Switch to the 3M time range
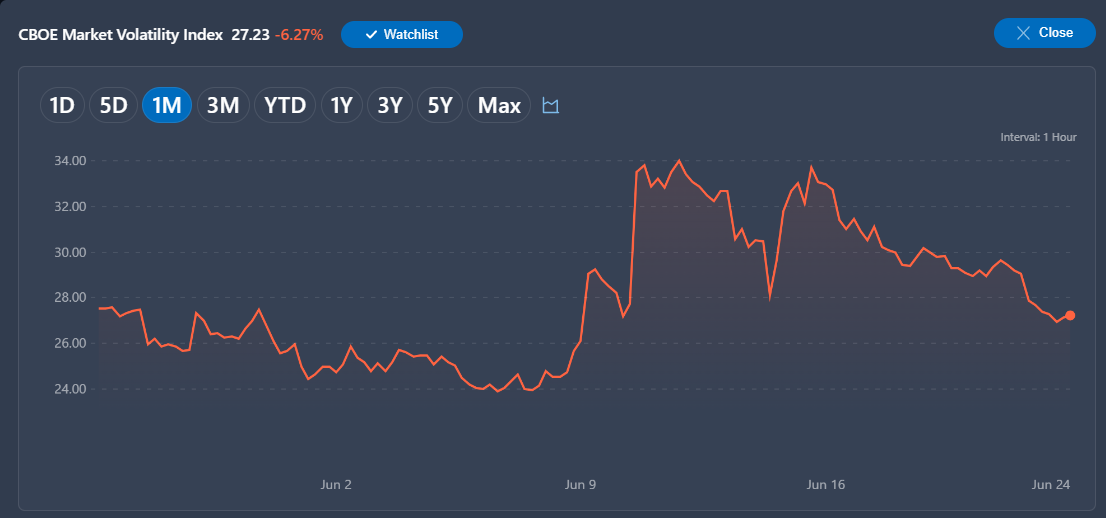1106x518 pixels. (x=223, y=105)
